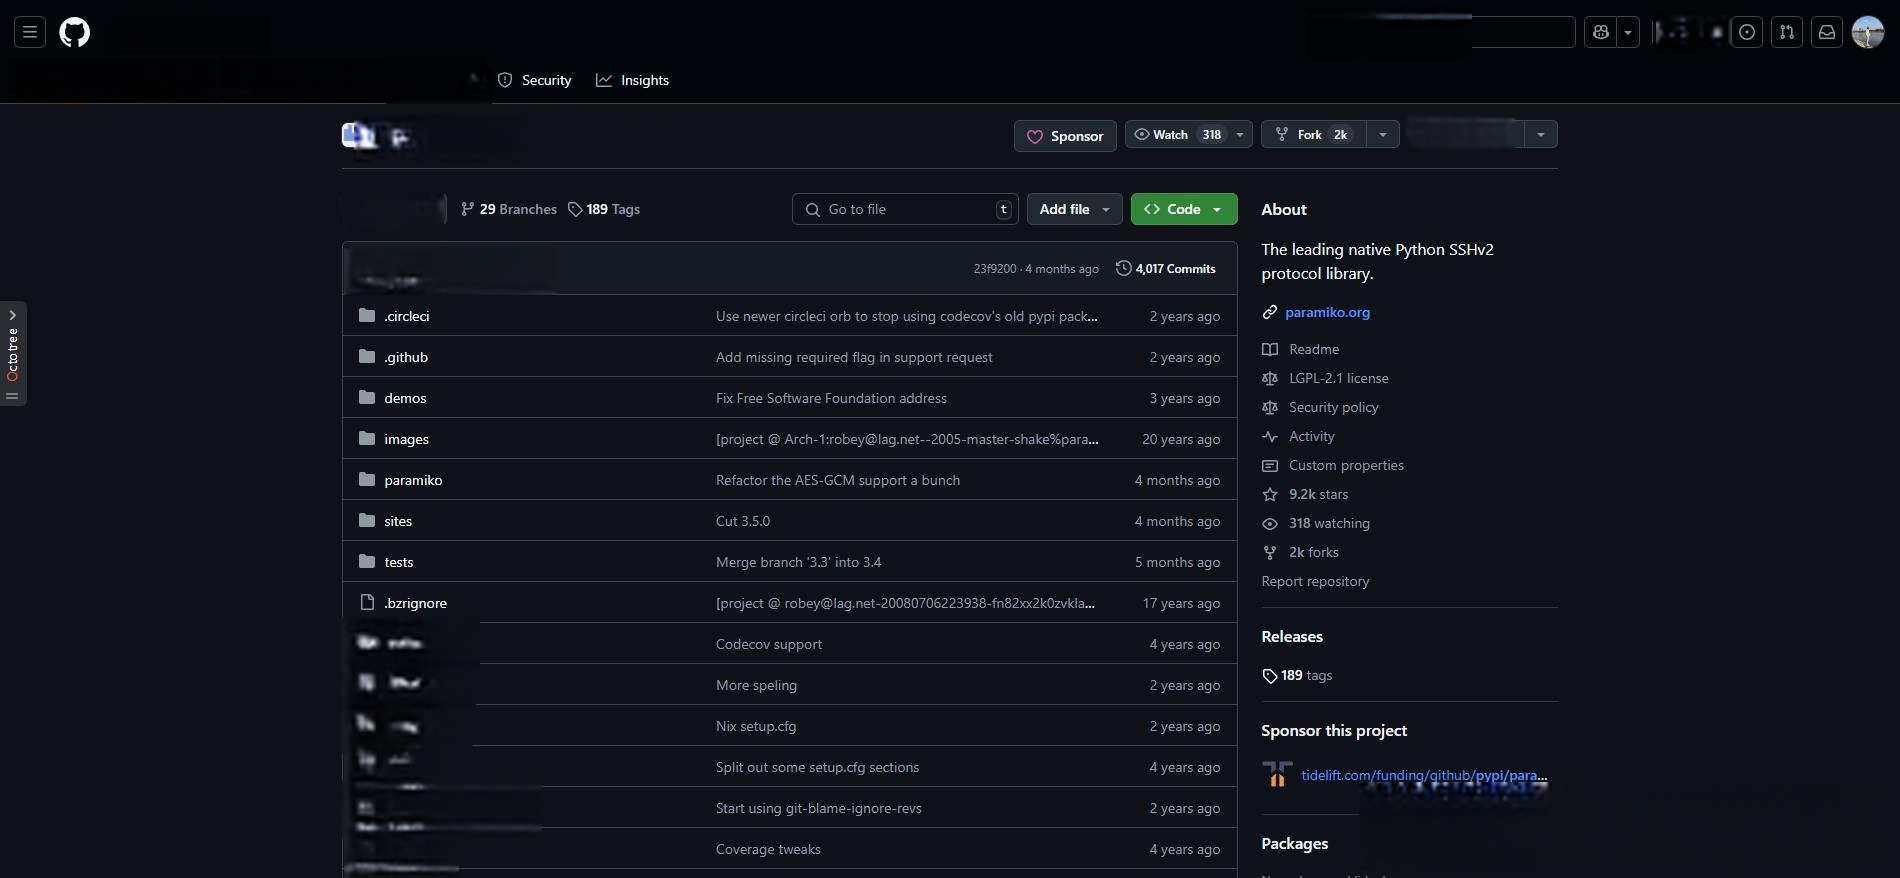Click the demos folder icon
This screenshot has height=878, width=1900.
pos(367,398)
